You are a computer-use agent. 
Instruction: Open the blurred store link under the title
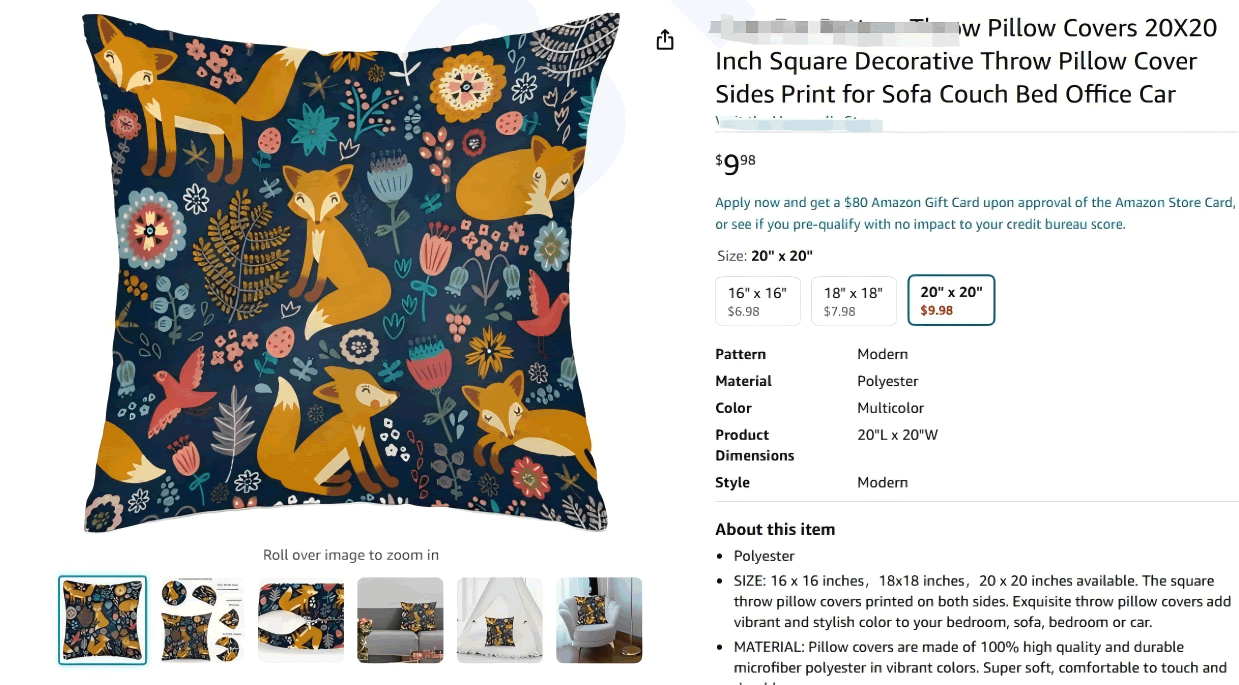pos(800,122)
